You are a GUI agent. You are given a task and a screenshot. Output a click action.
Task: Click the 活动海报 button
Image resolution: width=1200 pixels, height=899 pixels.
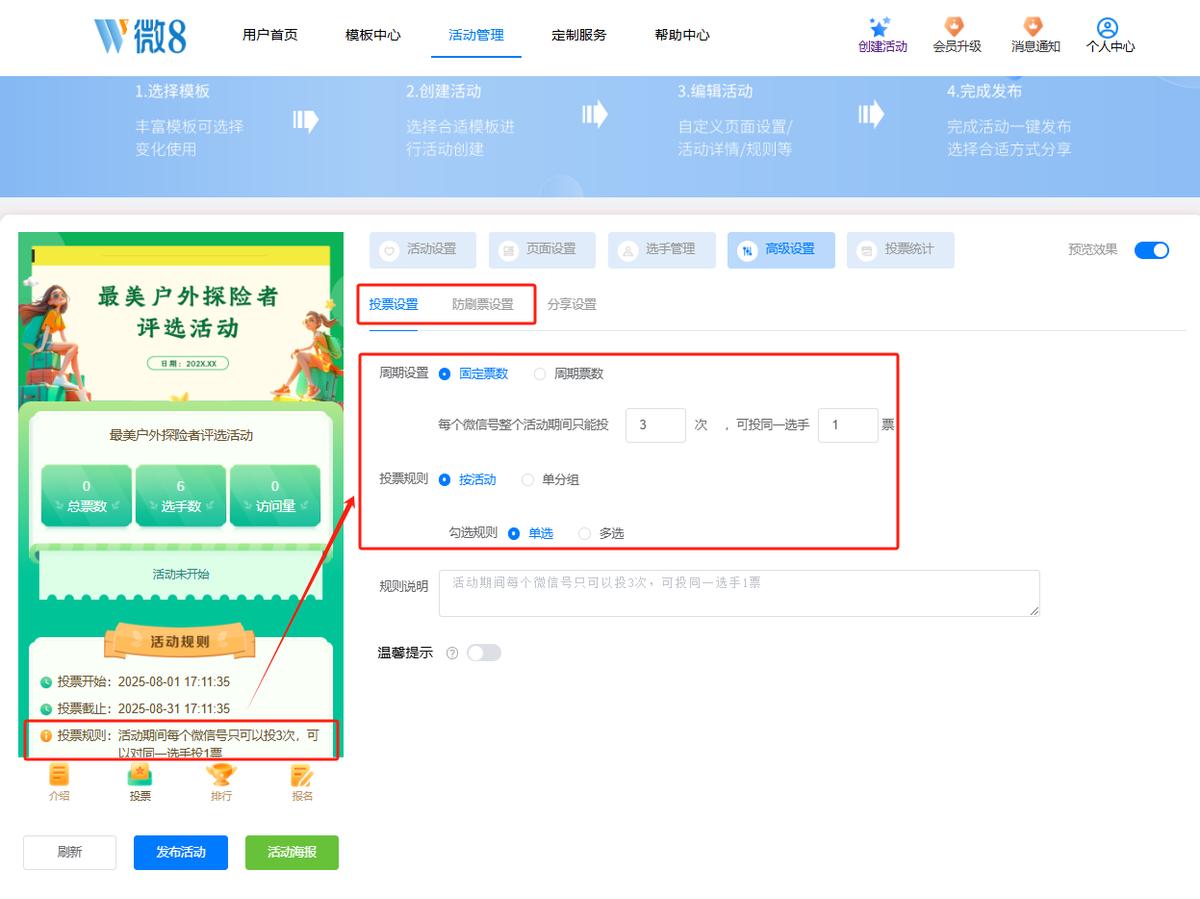pyautogui.click(x=292, y=853)
